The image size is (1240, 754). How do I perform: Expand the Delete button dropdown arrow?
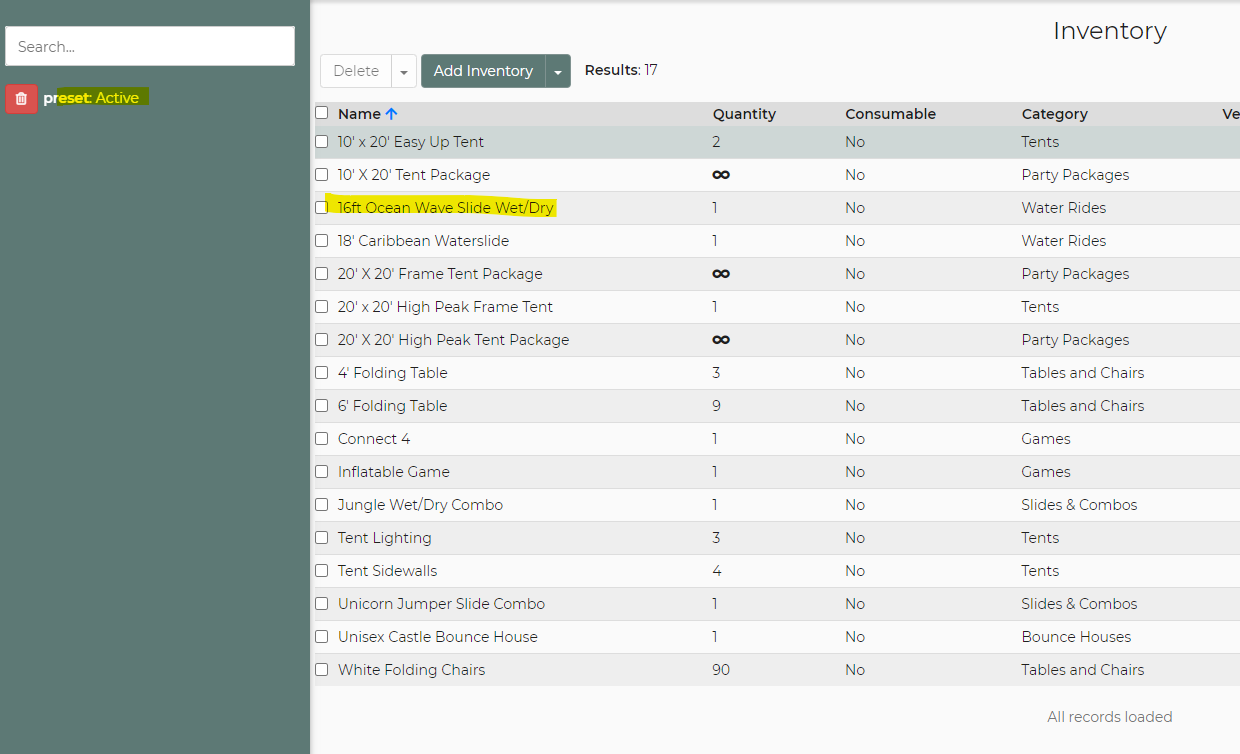tap(403, 71)
